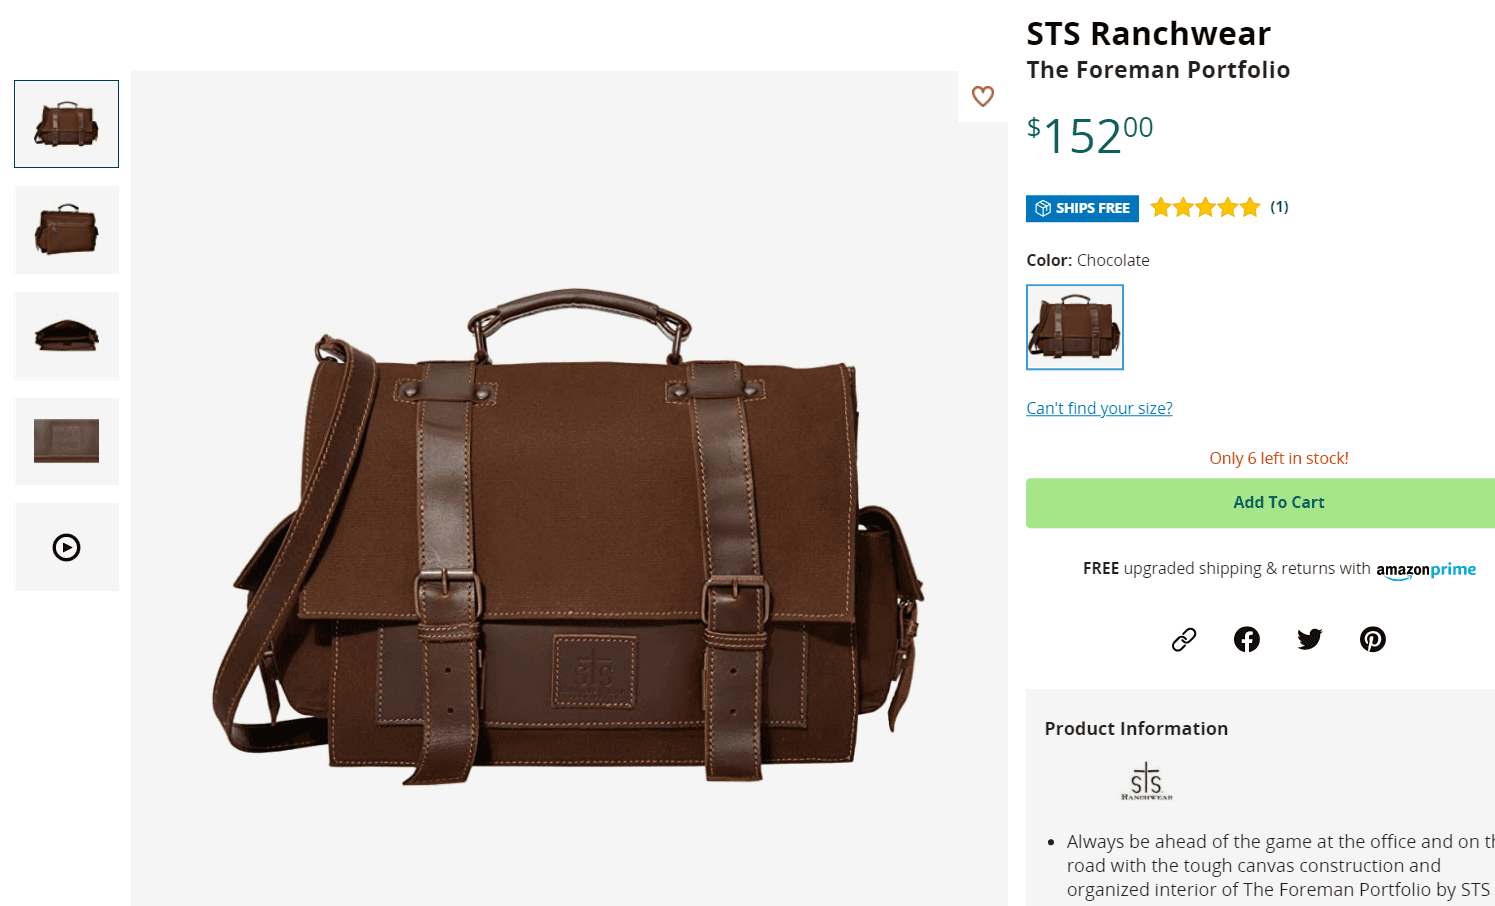The width and height of the screenshot is (1495, 906).
Task: Share the product on Twitter
Action: coord(1310,639)
